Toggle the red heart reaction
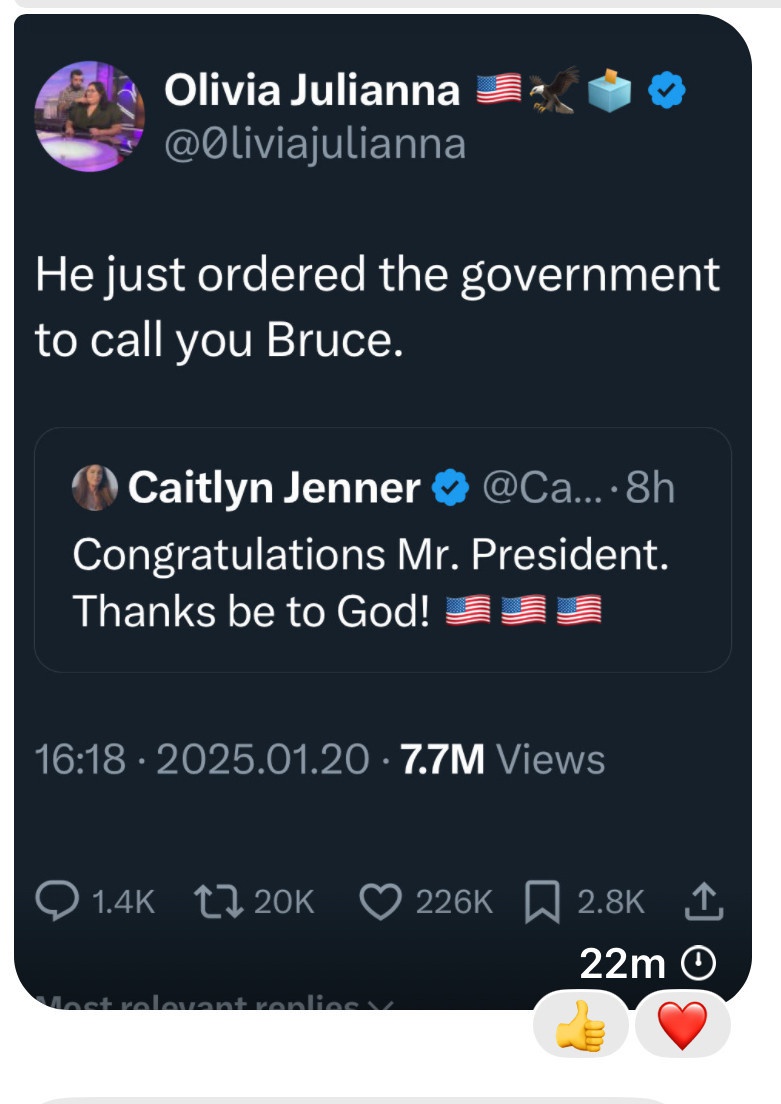 [683, 1025]
